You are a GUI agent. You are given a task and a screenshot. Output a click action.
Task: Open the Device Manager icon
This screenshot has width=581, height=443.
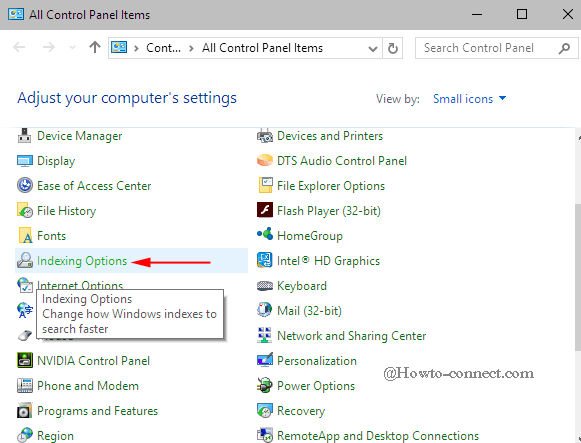[x=24, y=136]
